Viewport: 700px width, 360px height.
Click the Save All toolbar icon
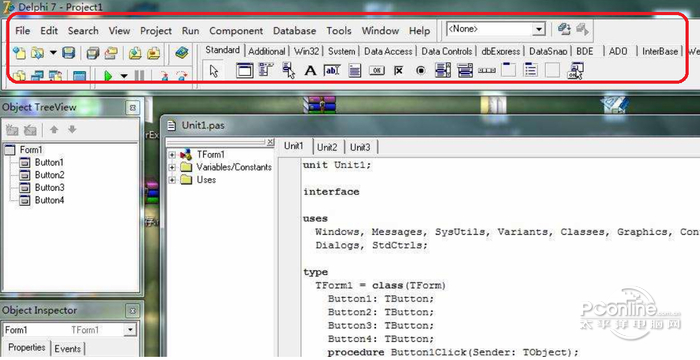92,53
